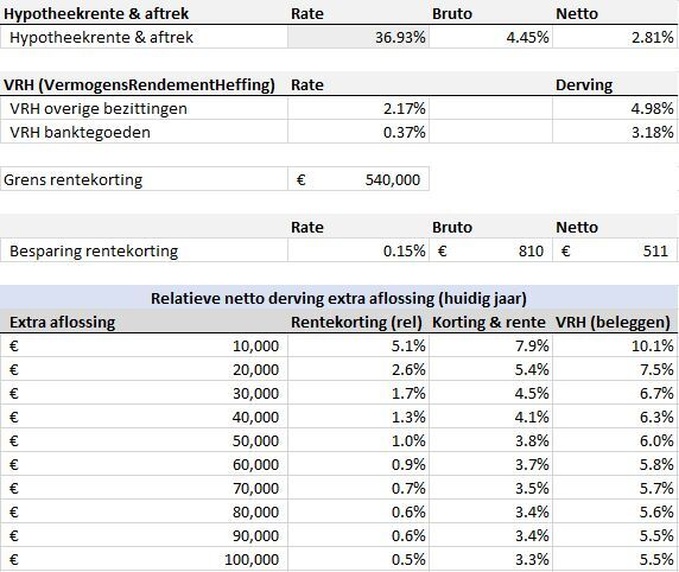
Task: Click the 100,000 extra aflossing cell
Action: [x=144, y=561]
